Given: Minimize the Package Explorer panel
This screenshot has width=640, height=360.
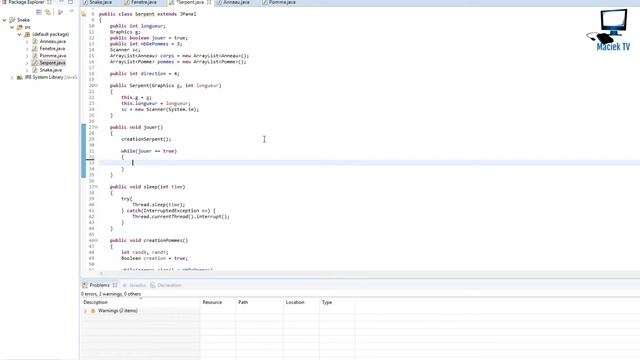Looking at the screenshot, I should pyautogui.click(x=61, y=2).
